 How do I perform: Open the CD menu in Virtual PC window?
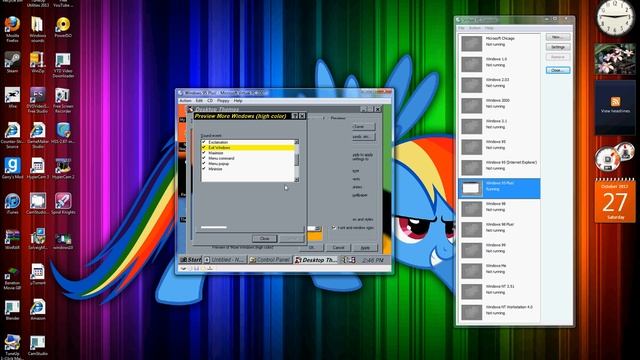pos(210,100)
